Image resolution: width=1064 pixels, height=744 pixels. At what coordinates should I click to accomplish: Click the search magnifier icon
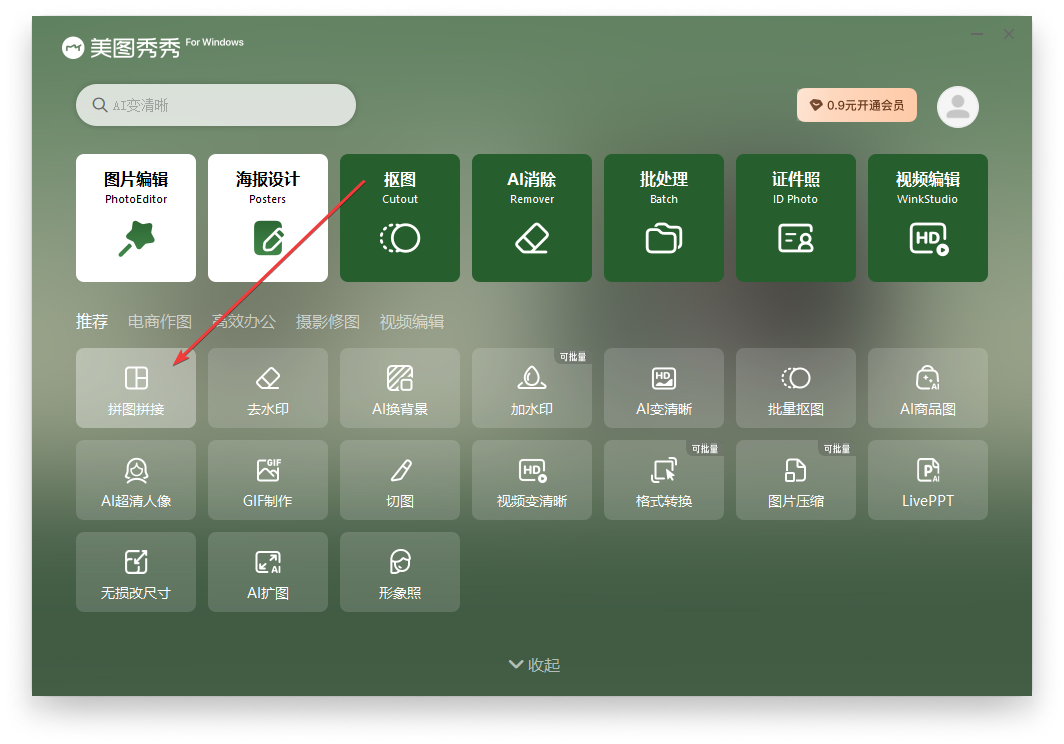click(100, 105)
